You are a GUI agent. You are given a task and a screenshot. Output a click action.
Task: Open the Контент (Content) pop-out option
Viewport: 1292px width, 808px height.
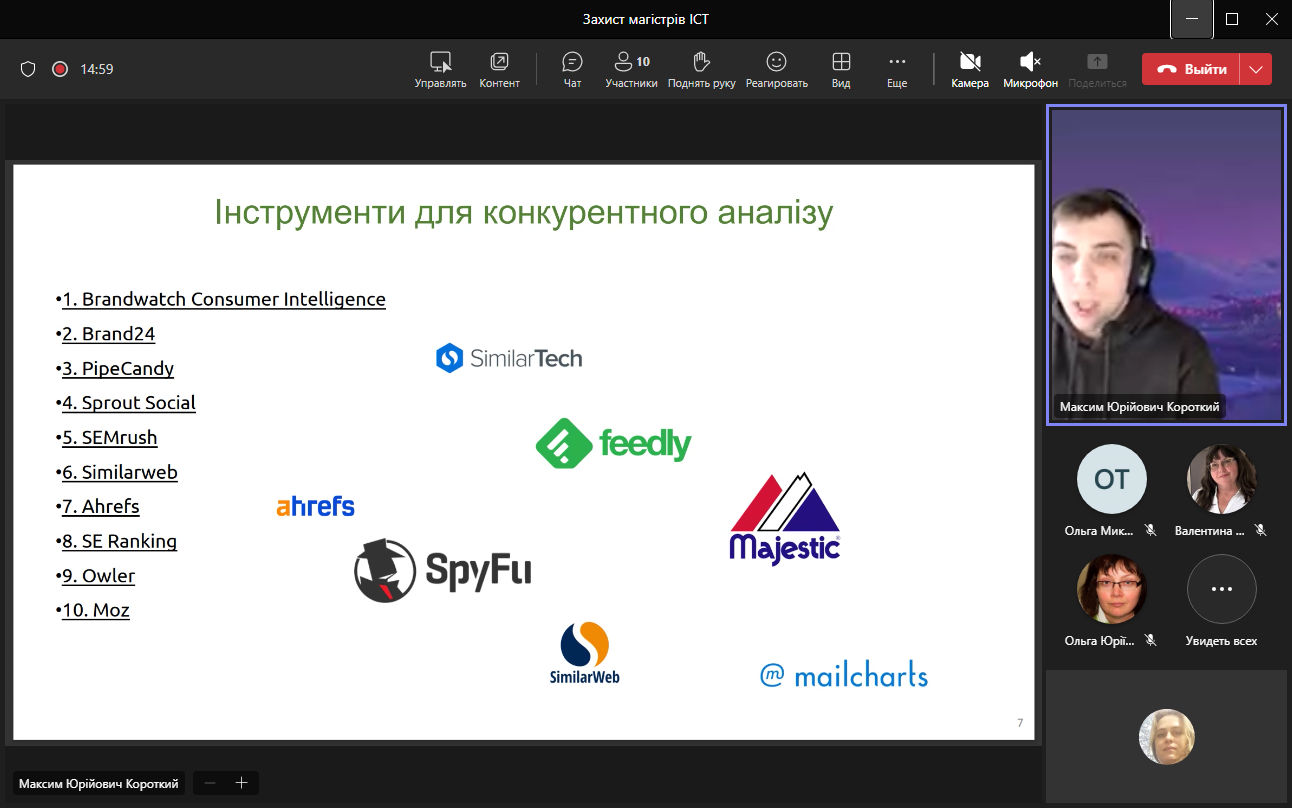[x=499, y=69]
